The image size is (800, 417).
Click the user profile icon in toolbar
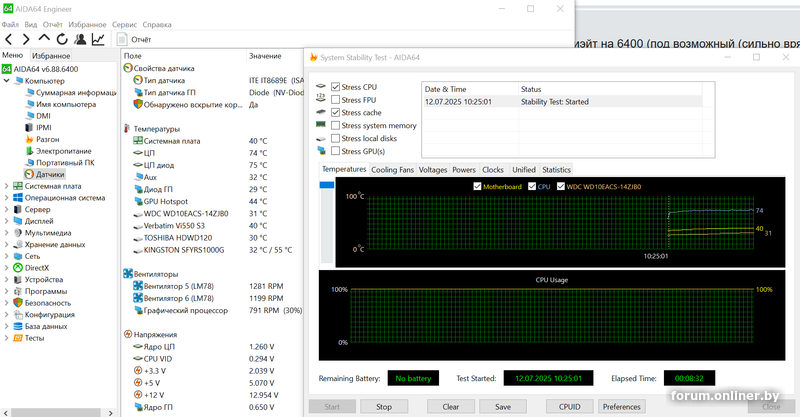click(x=80, y=40)
